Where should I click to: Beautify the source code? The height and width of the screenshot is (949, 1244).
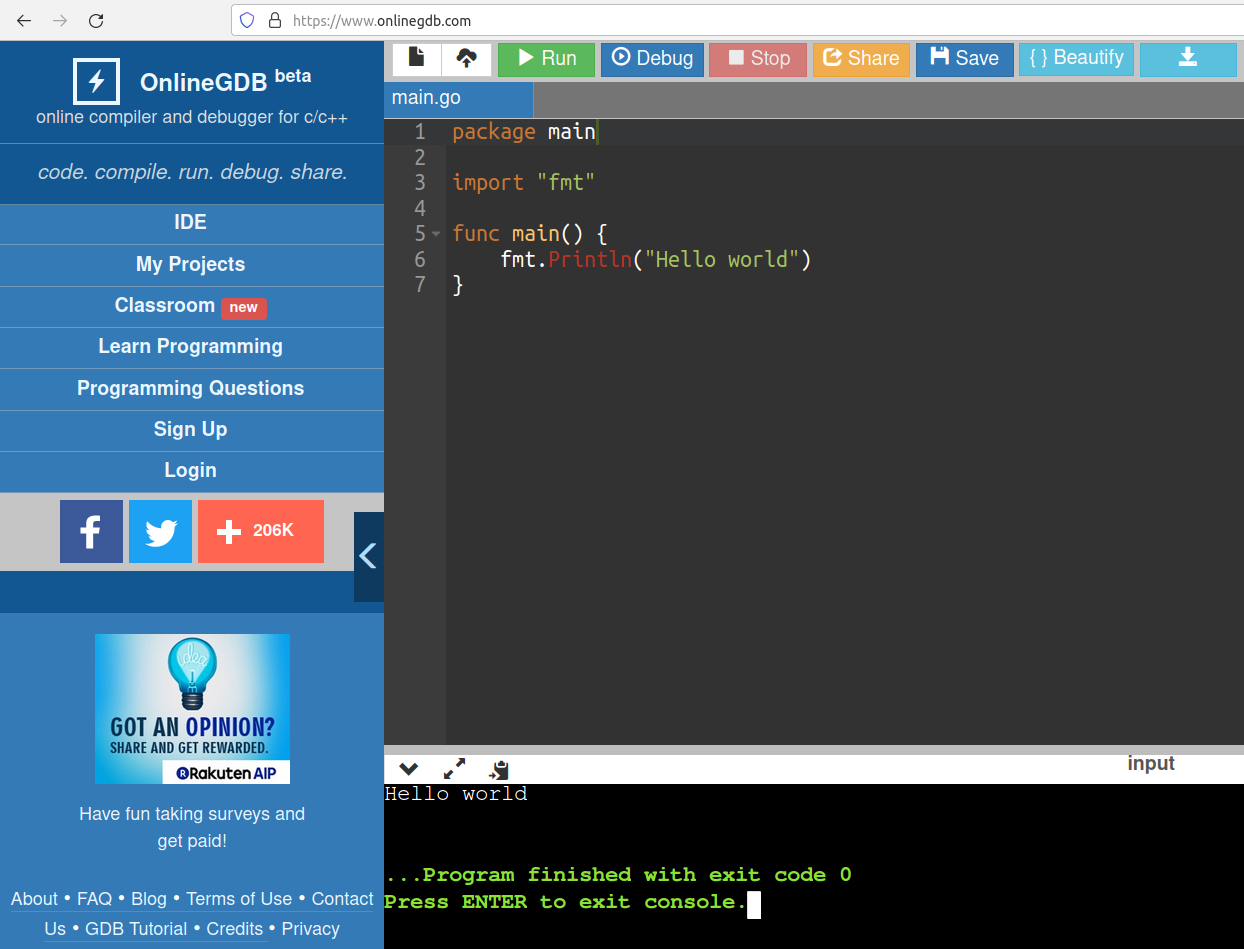click(1076, 59)
